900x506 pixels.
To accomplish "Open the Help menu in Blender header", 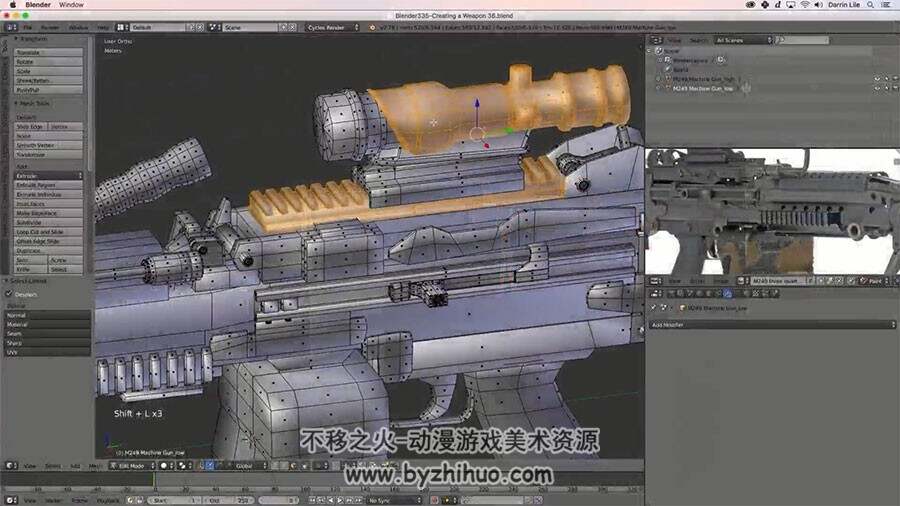I will click(103, 27).
